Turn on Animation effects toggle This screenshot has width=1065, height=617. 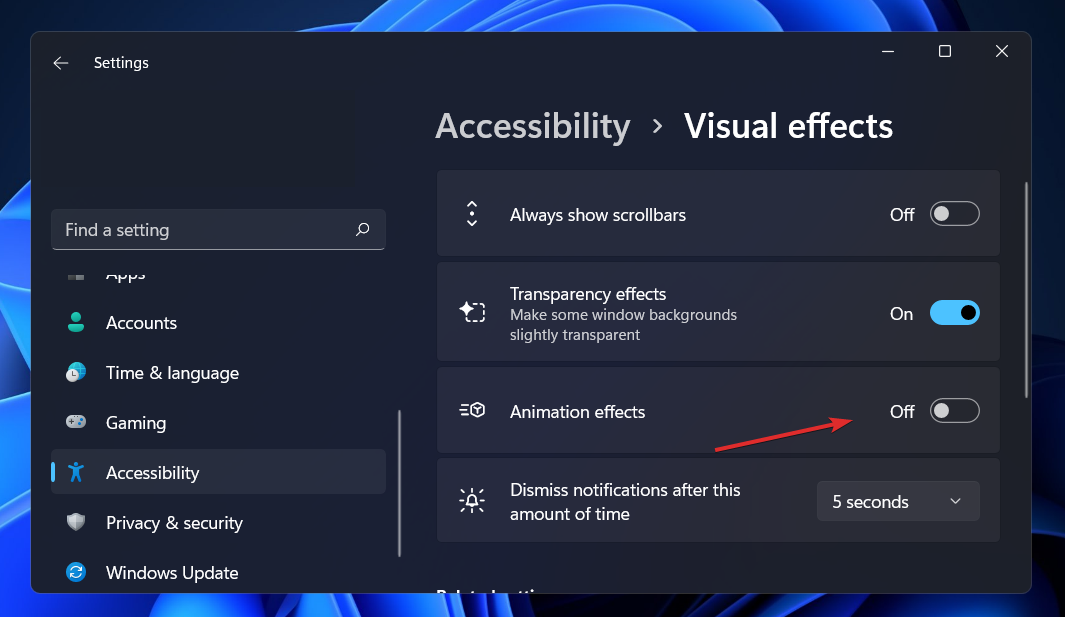click(x=954, y=411)
